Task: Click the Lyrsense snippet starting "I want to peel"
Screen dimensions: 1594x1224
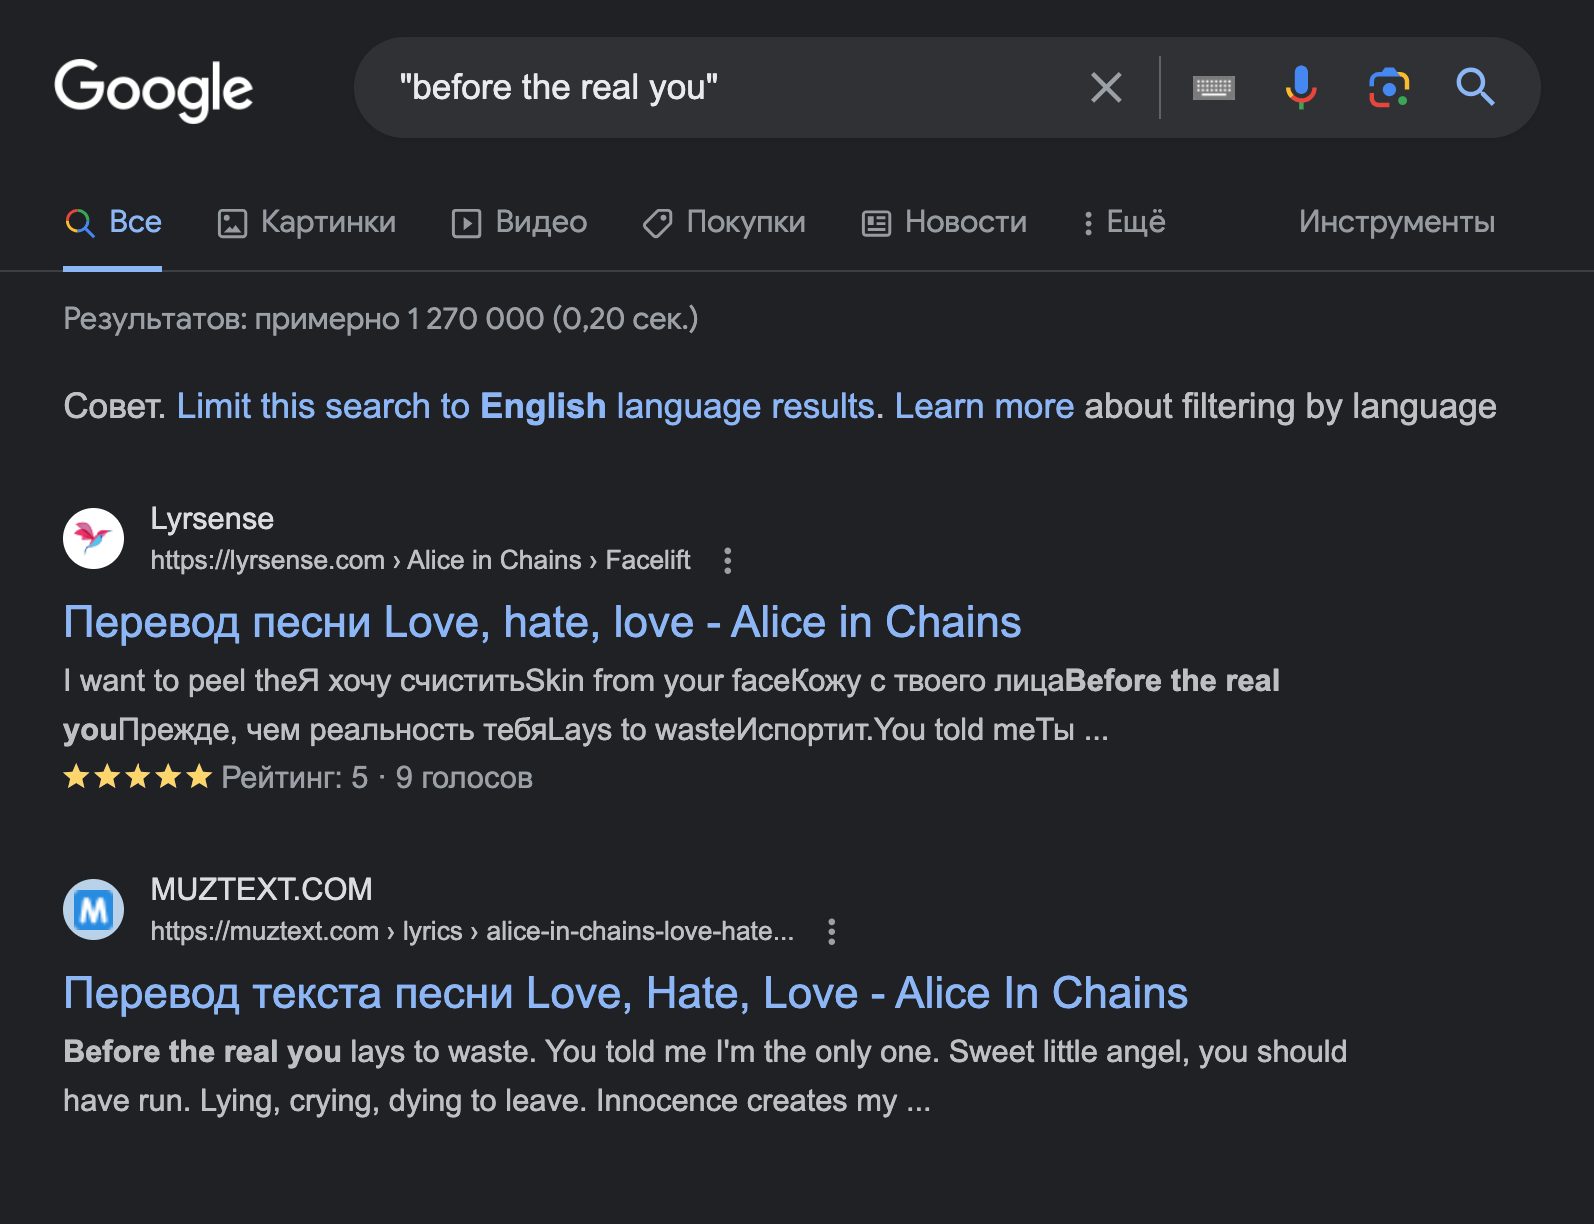Action: coord(671,705)
